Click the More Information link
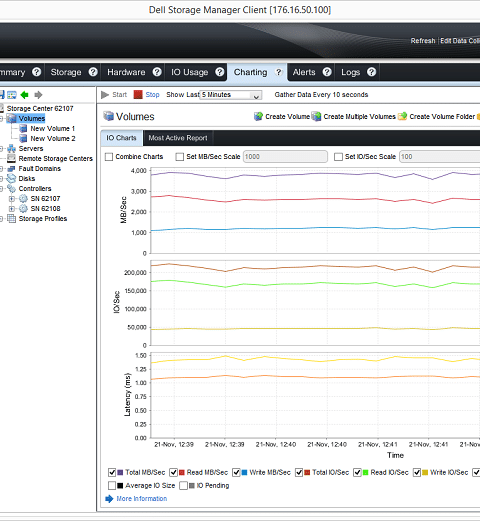Image resolution: width=480 pixels, height=521 pixels. pyautogui.click(x=142, y=499)
